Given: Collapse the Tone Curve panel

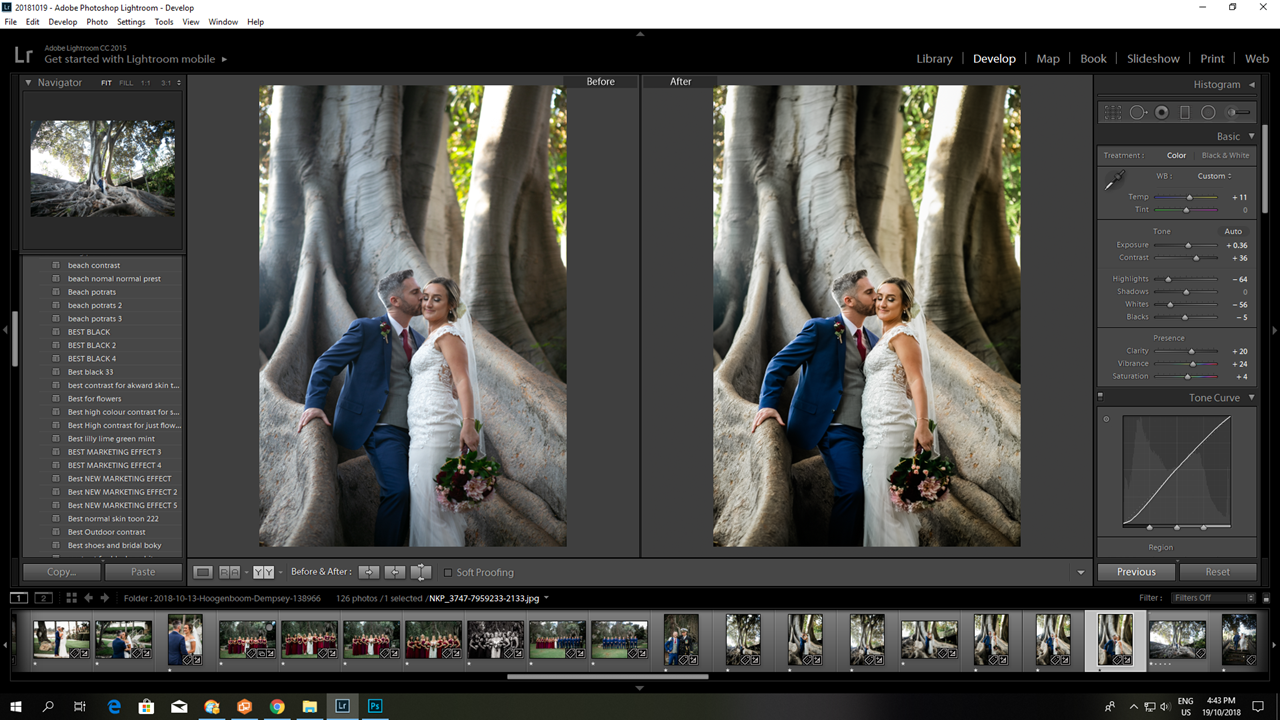Looking at the screenshot, I should (x=1251, y=397).
